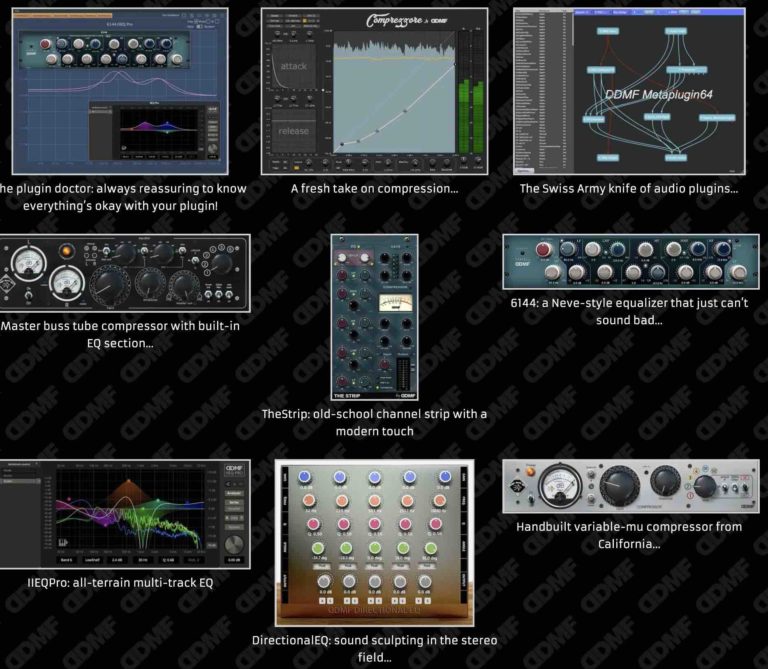768x669 pixels.
Task: Follow 'A fresh take on compression...' link
Action: (x=375, y=189)
